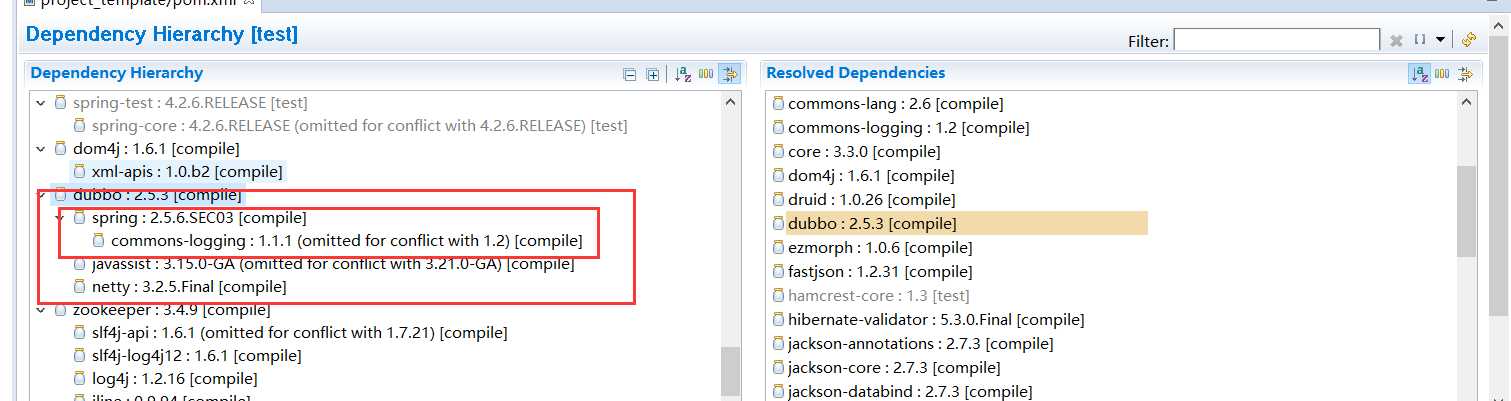Click jar icon of spring-test node
The image size is (1511, 401).
pos(61,103)
